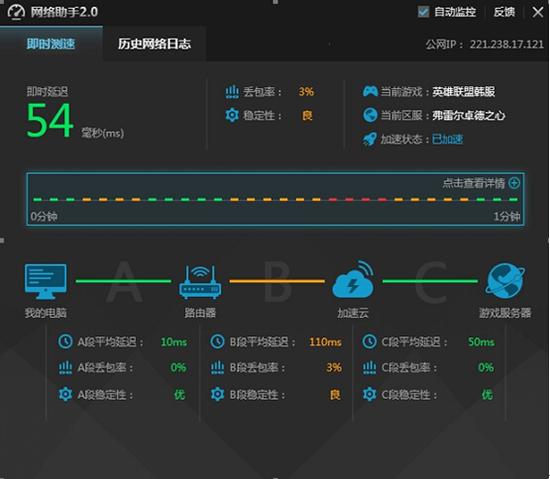Viewport: 550px width, 479px height.
Task: Click the 54 ms latency value
Action: tap(50, 120)
